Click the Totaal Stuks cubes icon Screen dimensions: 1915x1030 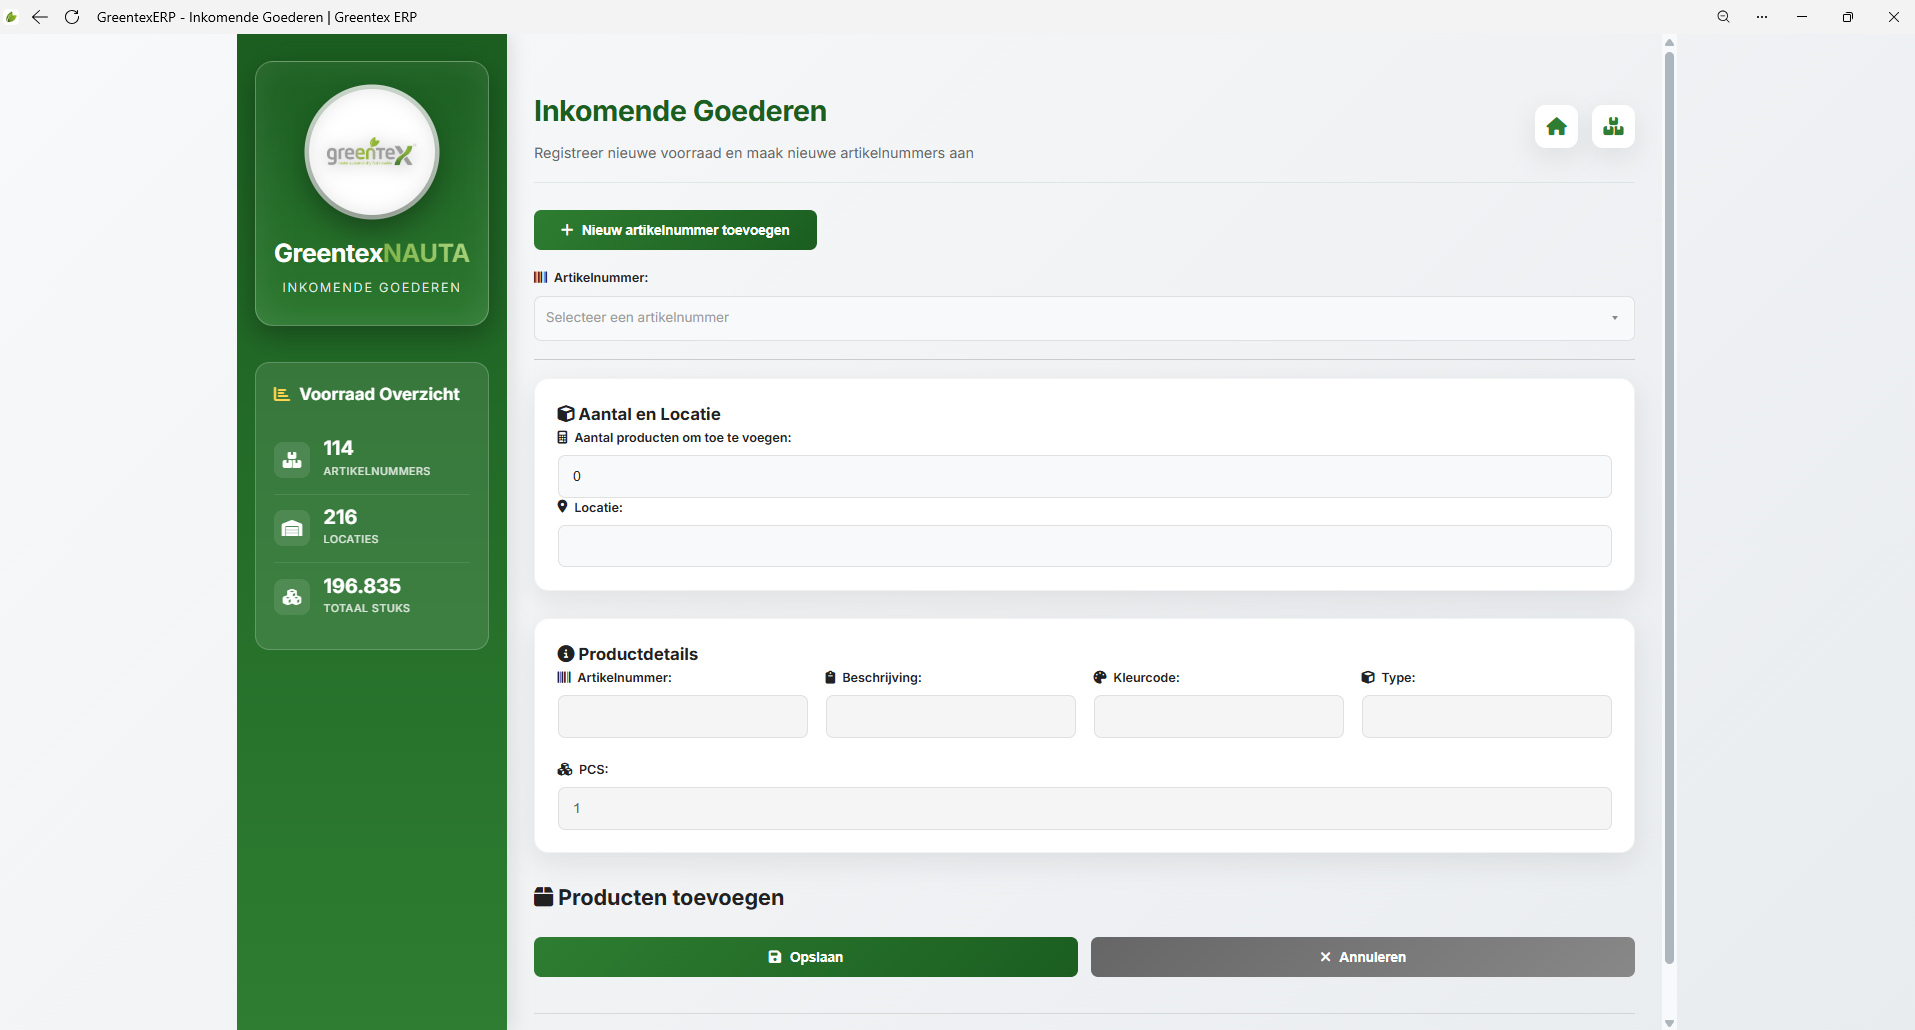pyautogui.click(x=292, y=597)
